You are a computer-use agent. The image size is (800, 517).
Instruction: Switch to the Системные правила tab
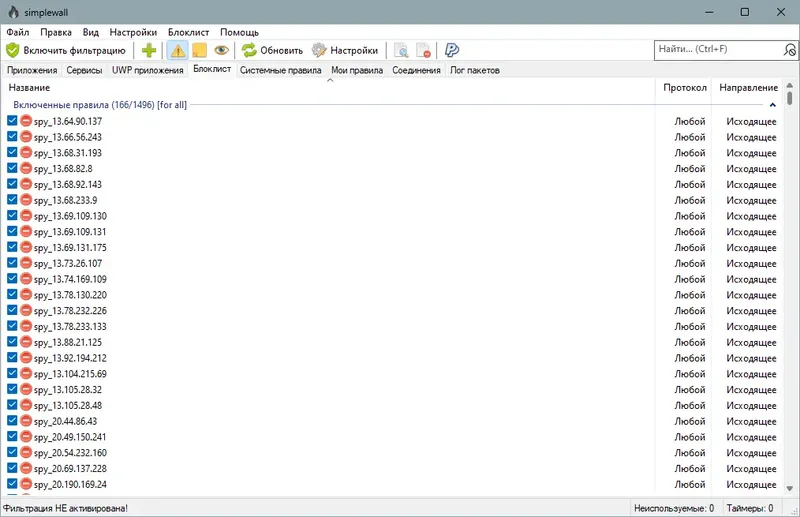point(281,70)
